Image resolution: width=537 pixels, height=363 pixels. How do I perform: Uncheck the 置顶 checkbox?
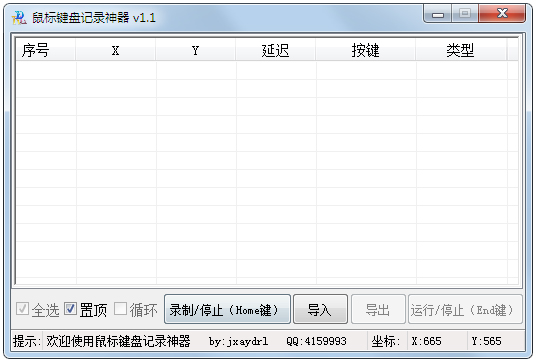point(86,310)
